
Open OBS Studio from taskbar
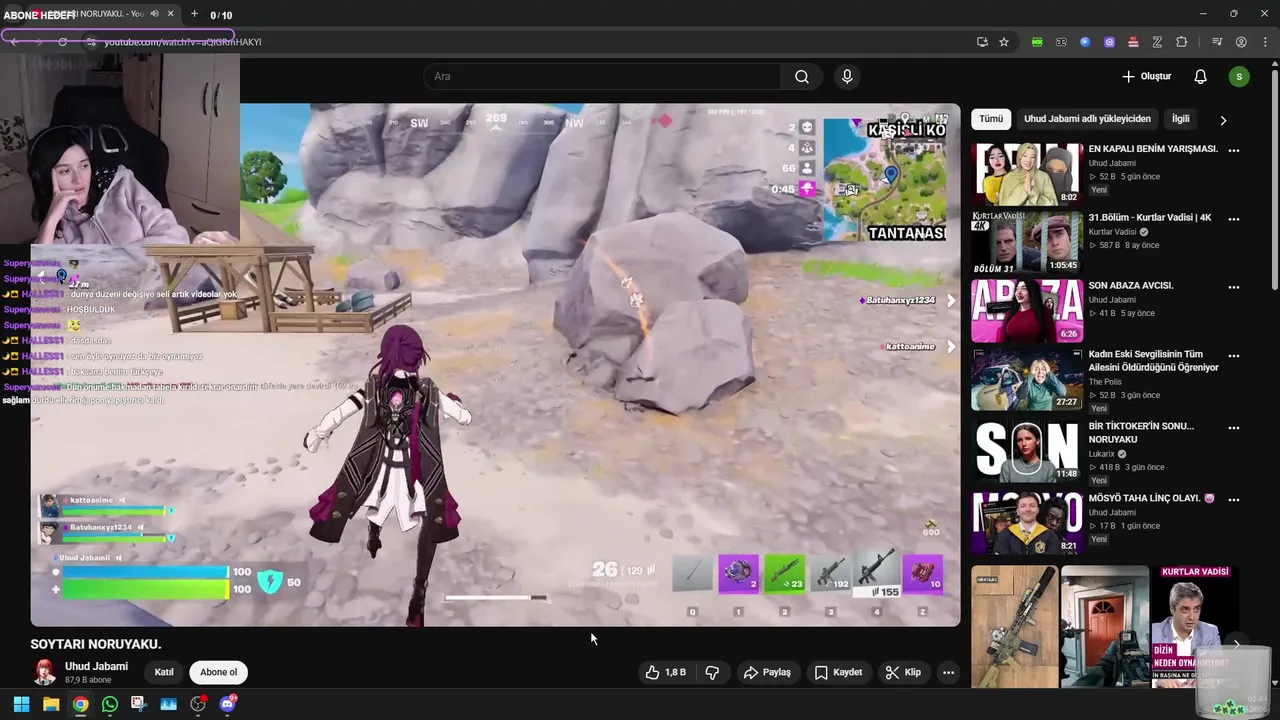point(198,704)
